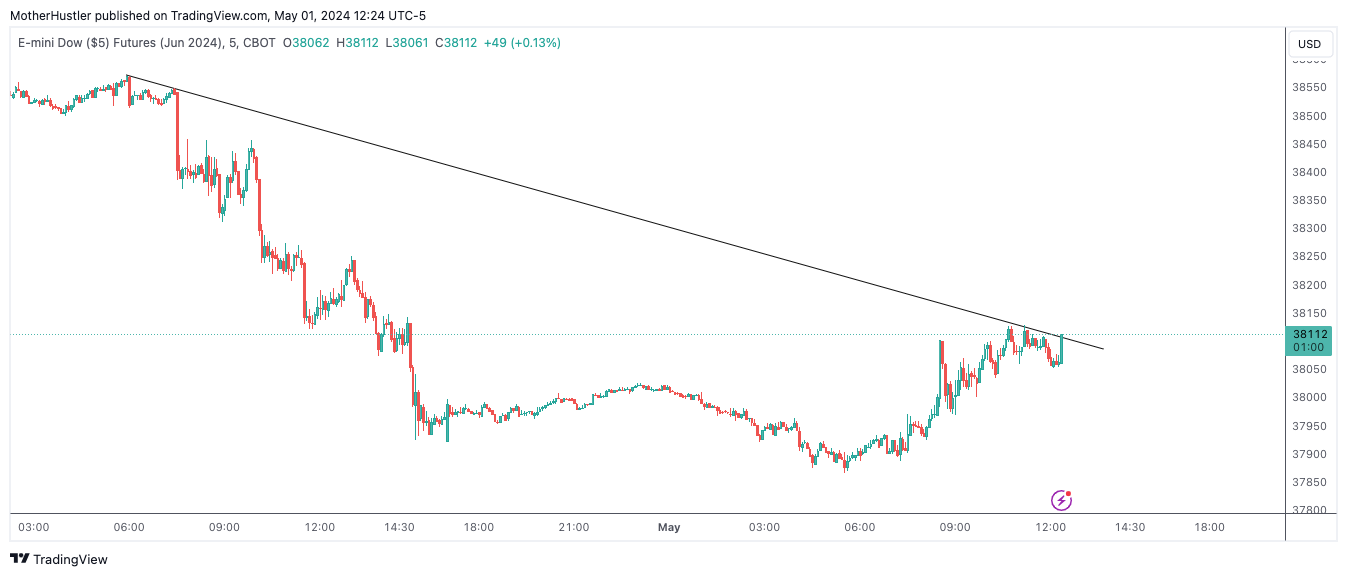Click the 21:00 label on time axis

point(573,527)
